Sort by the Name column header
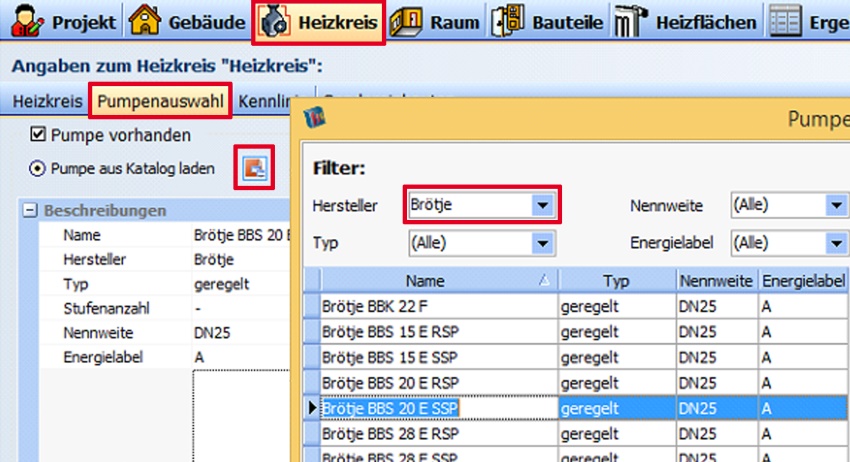850x462 pixels. coord(439,281)
